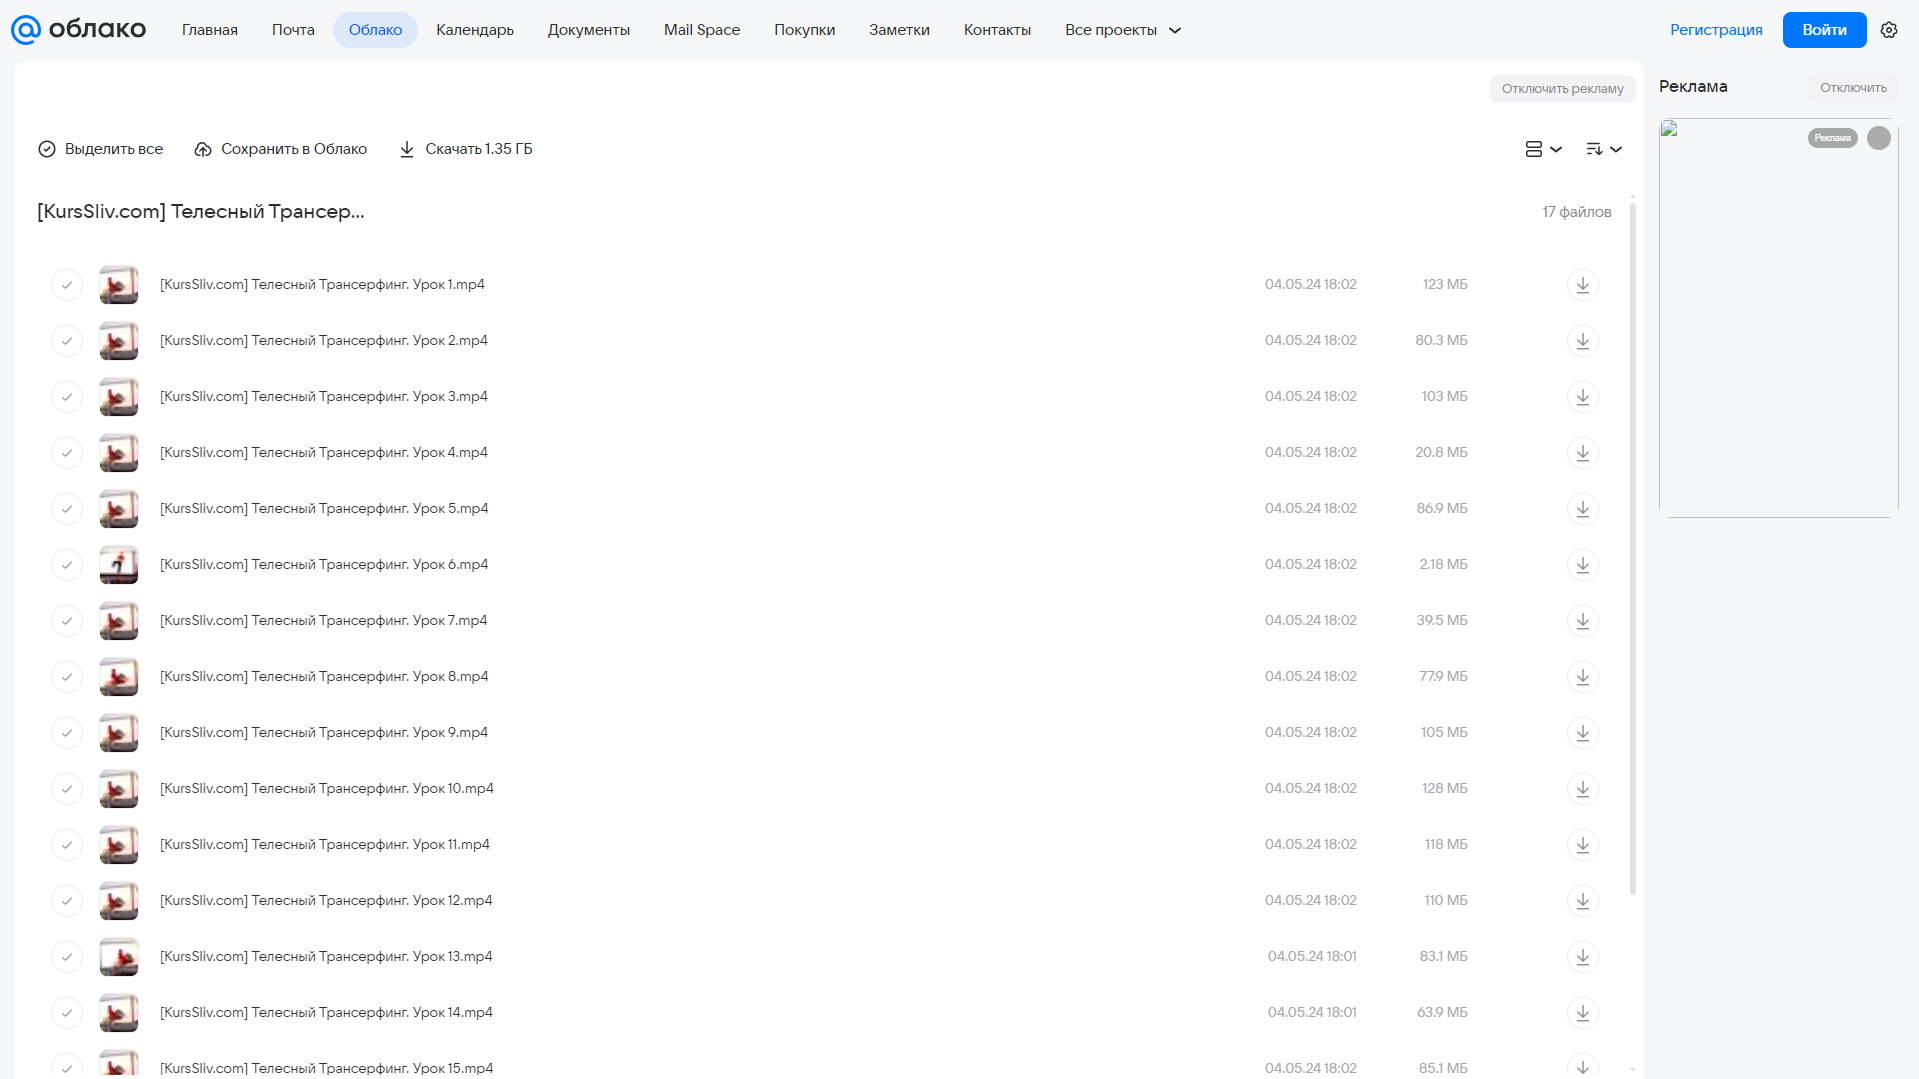Download the Урок 1.mp4 file

point(1582,285)
